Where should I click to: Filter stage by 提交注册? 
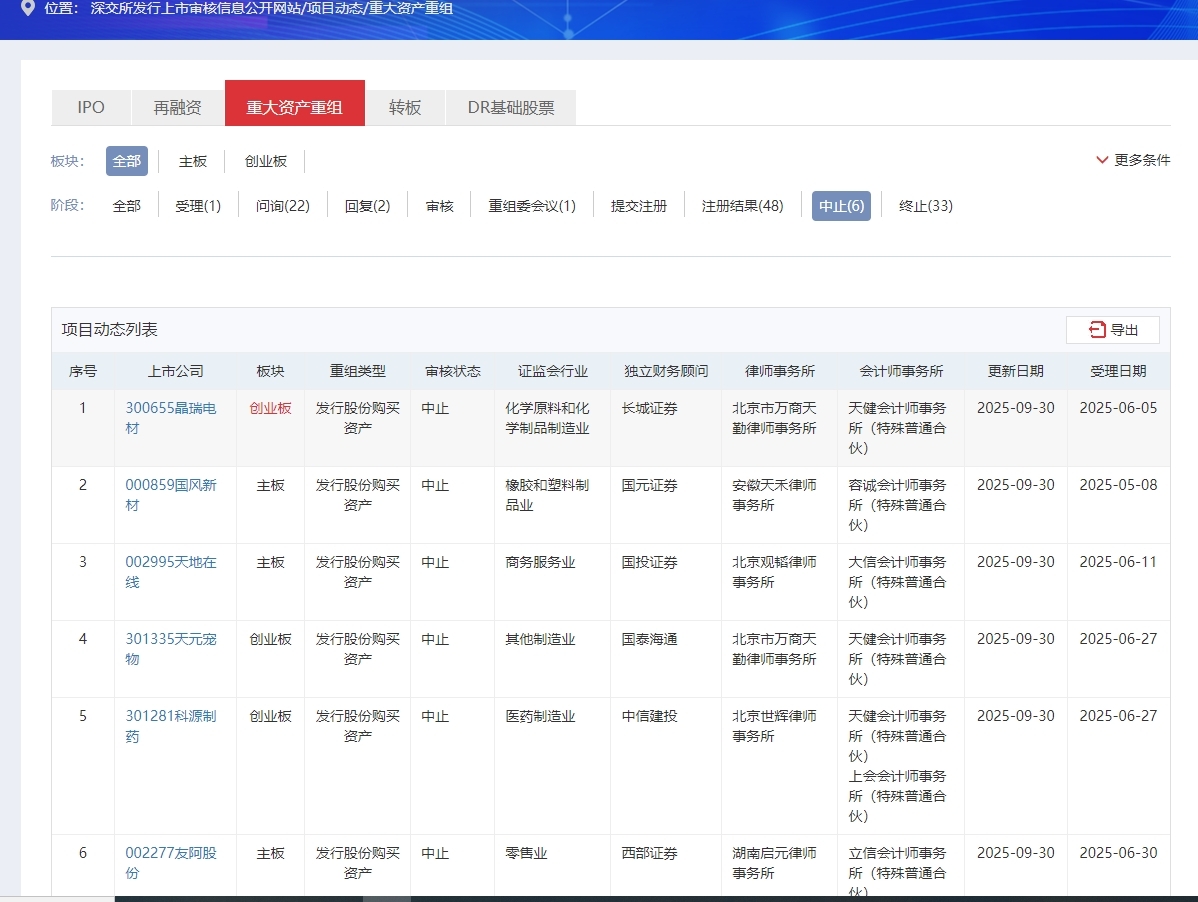coord(639,206)
